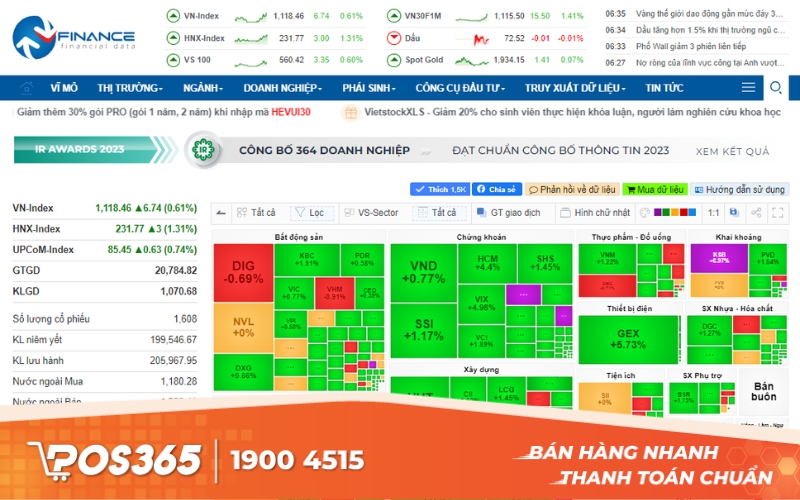Screen dimensions: 800x500
Task: Click the VN30F1M up-arrow indicator icon
Action: pos(393,16)
